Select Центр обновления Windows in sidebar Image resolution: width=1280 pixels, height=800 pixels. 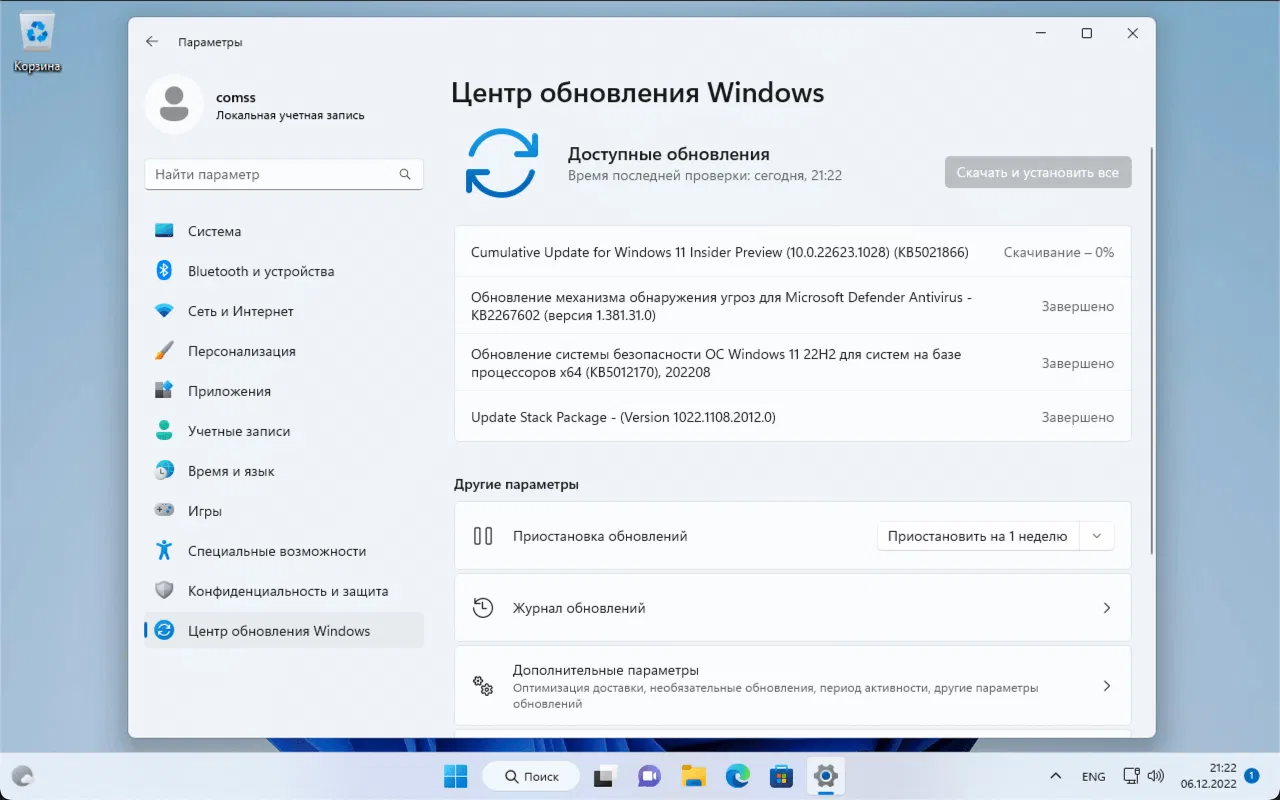[284, 631]
